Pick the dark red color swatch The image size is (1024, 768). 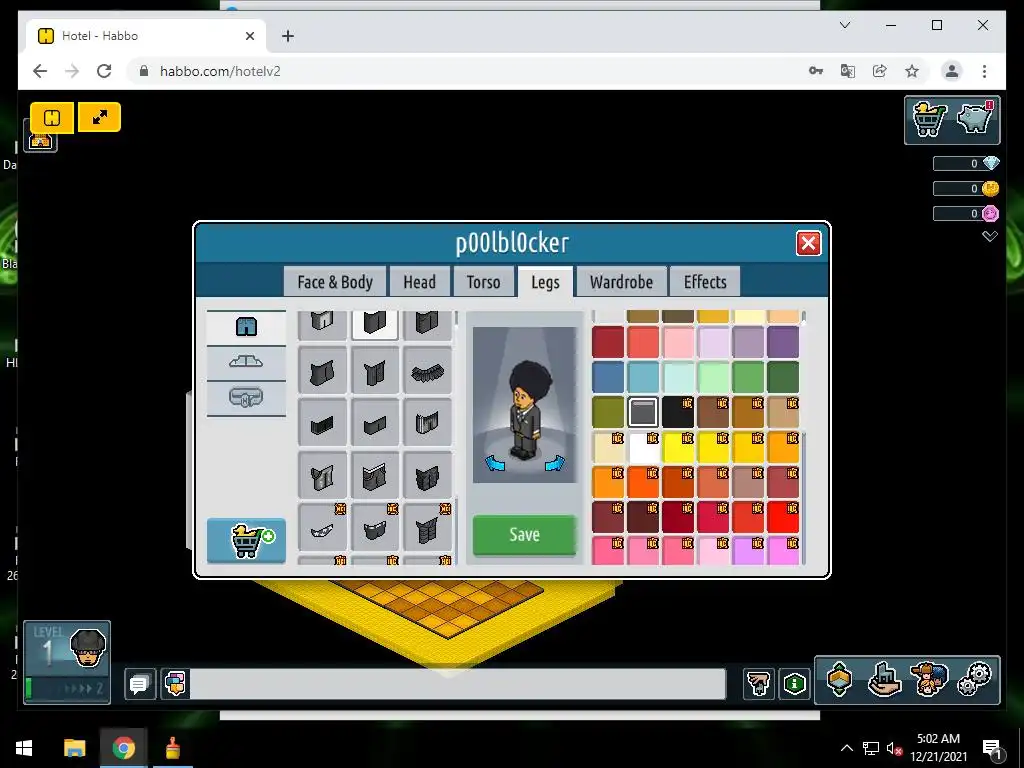click(x=608, y=342)
